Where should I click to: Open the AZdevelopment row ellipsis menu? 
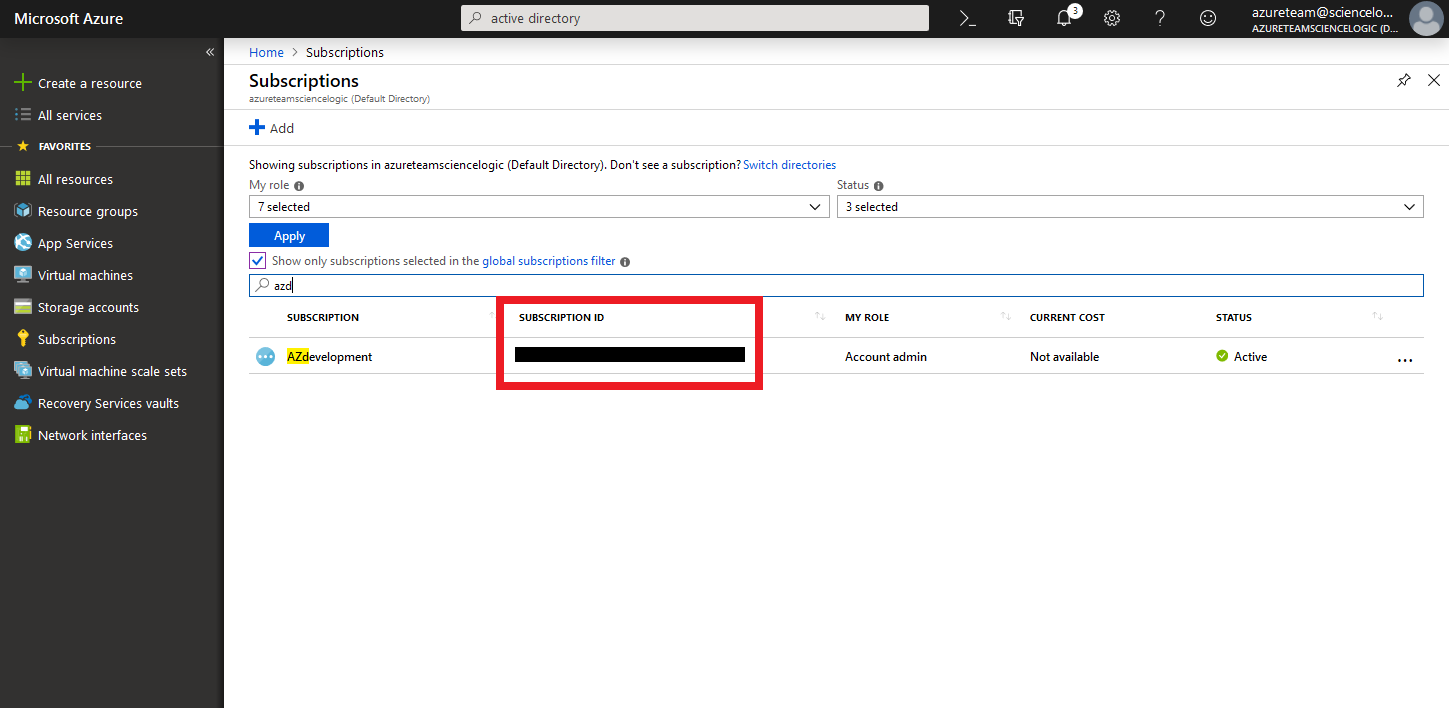(x=1404, y=359)
